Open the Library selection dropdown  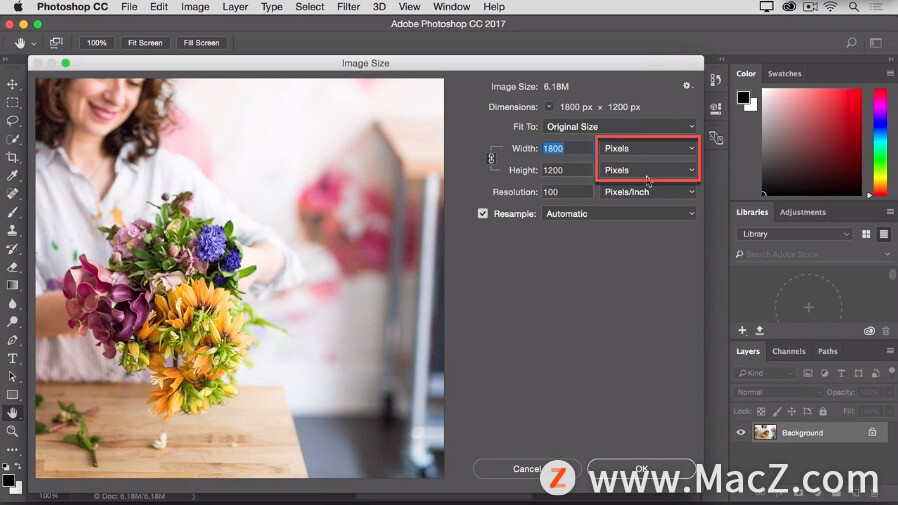tap(794, 234)
